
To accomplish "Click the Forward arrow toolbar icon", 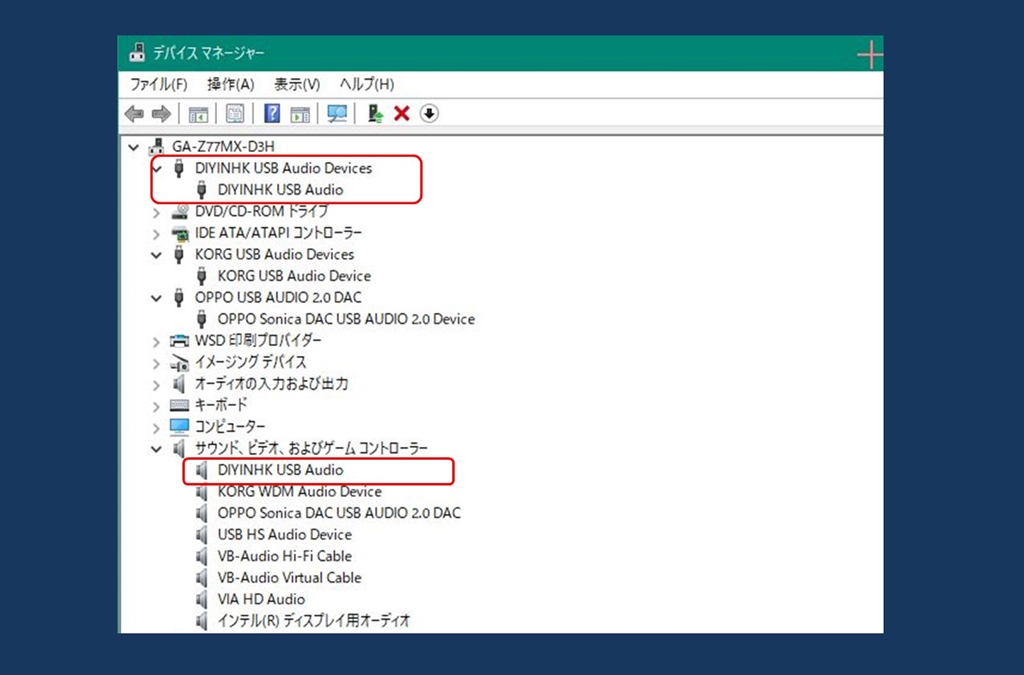I will coord(161,114).
